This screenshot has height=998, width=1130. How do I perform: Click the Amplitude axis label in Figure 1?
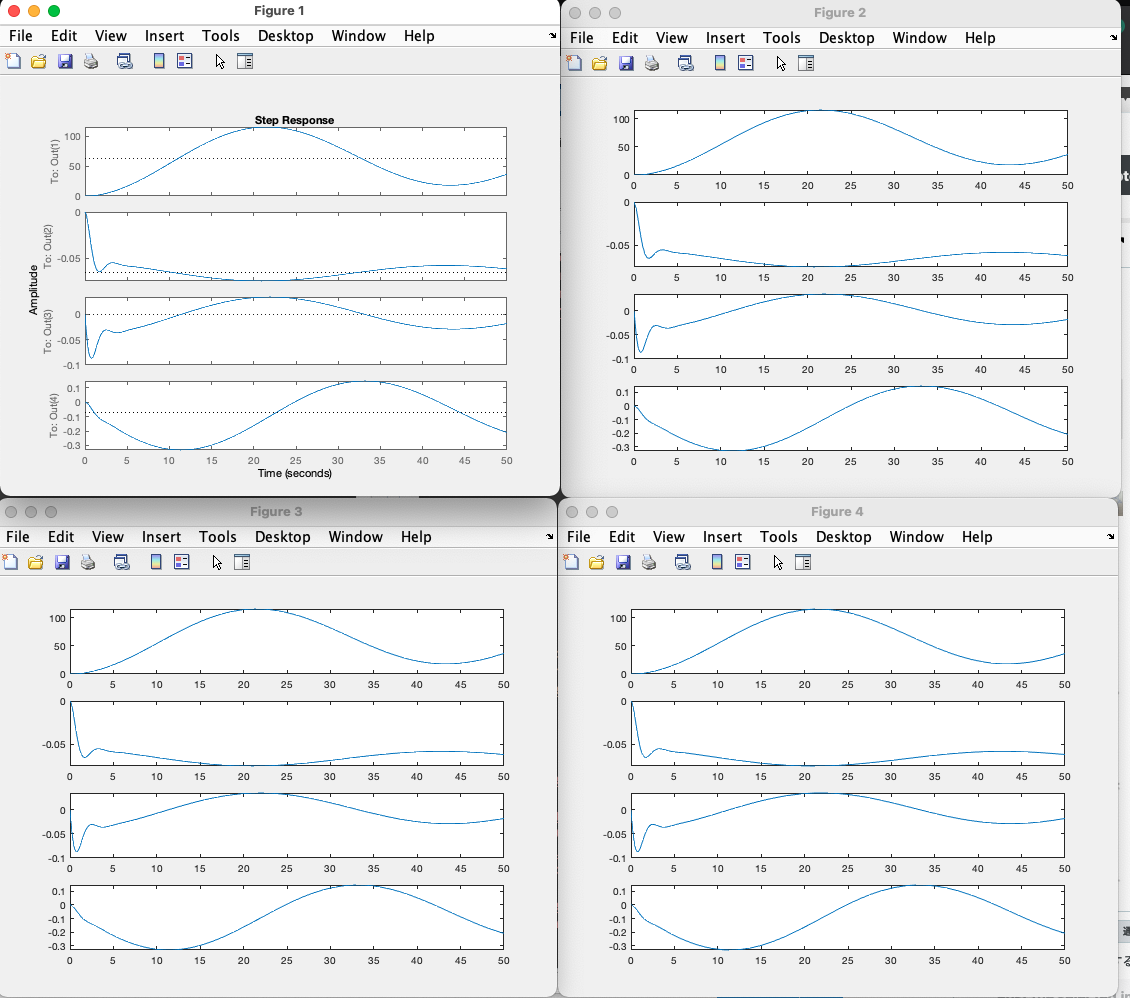(x=33, y=290)
